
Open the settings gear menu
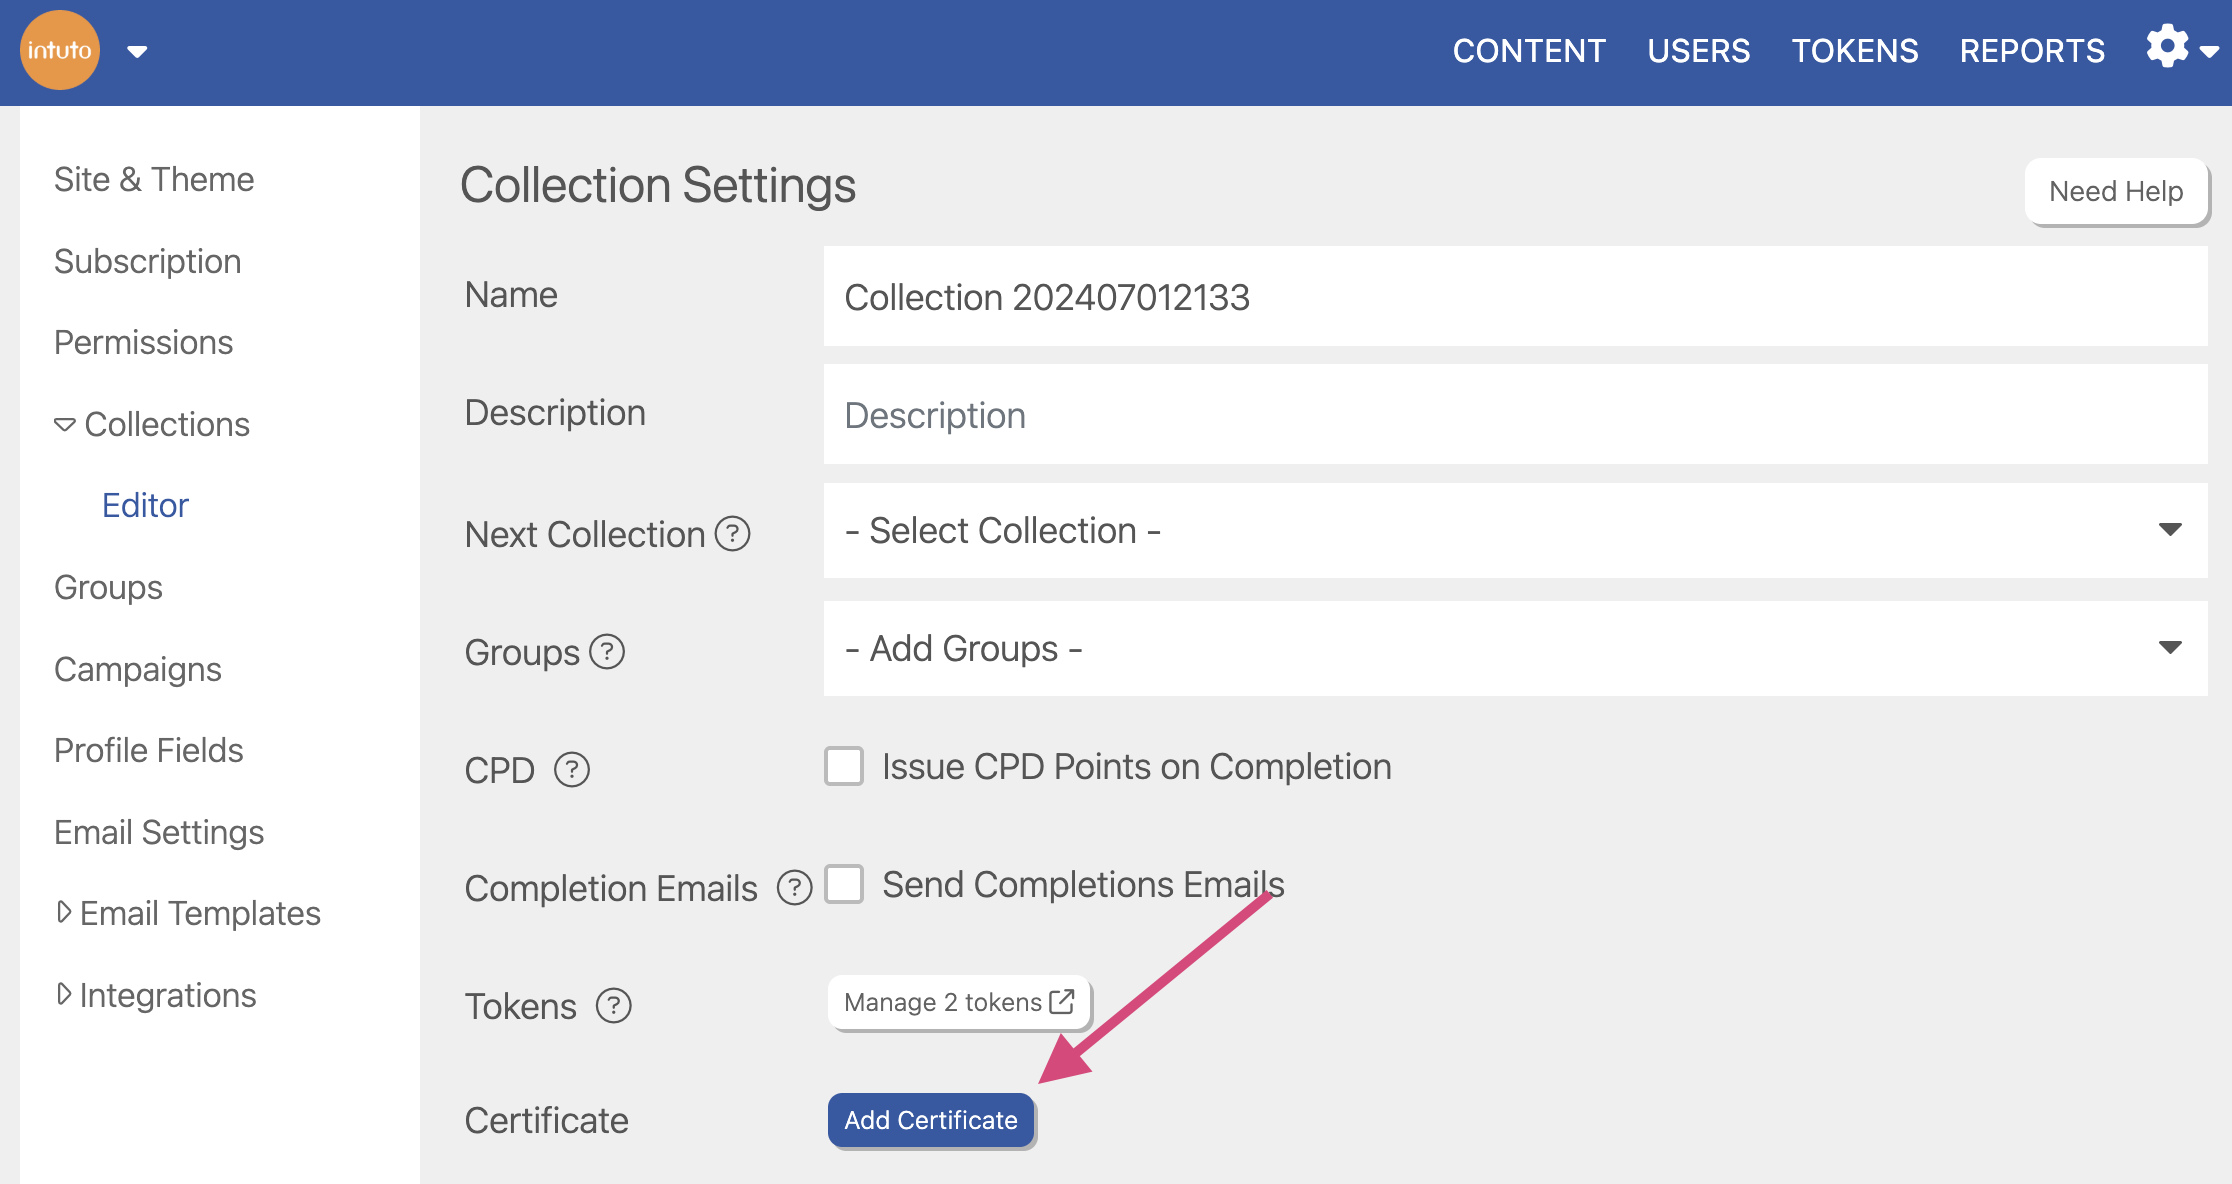(x=2168, y=47)
